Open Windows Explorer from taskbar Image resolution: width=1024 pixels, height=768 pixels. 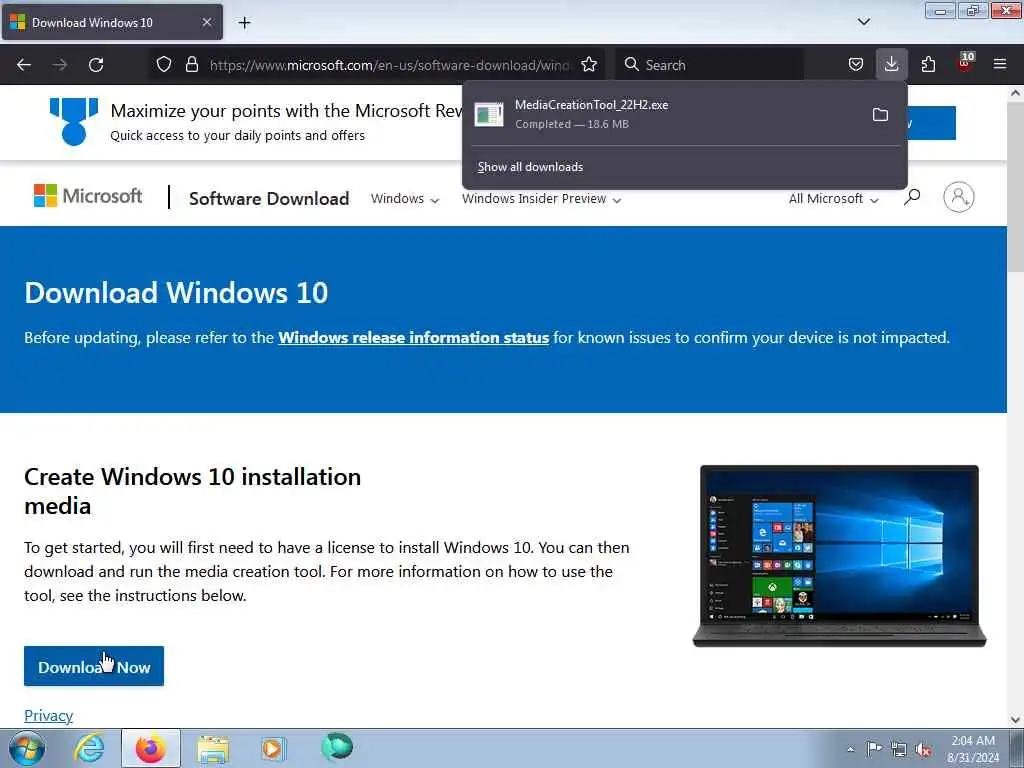pos(213,748)
